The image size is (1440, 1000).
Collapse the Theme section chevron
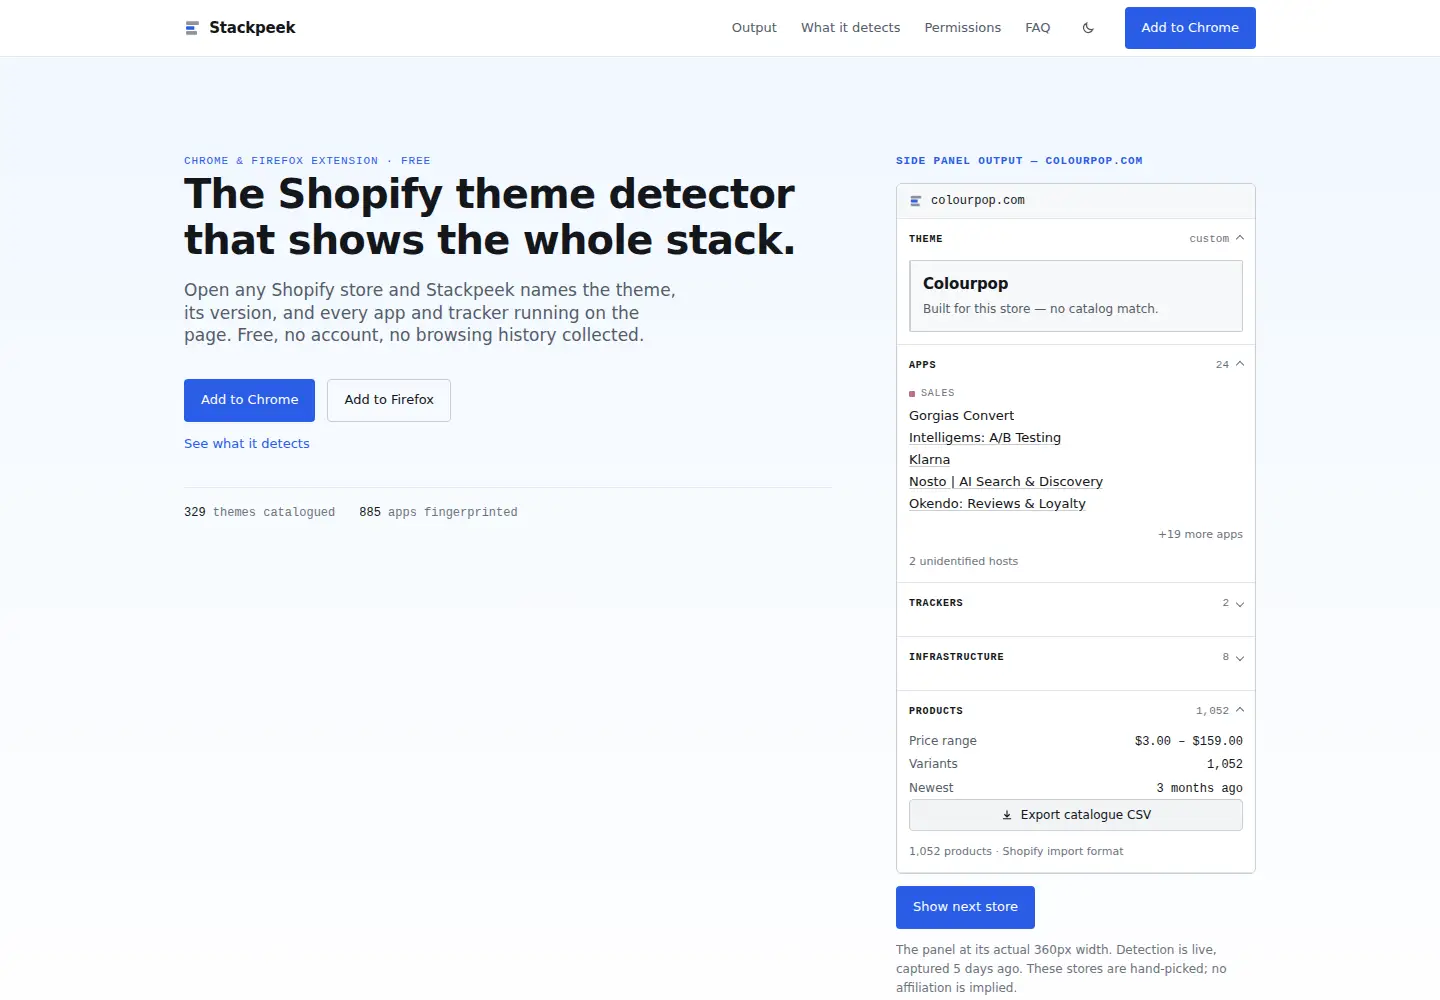pos(1240,238)
